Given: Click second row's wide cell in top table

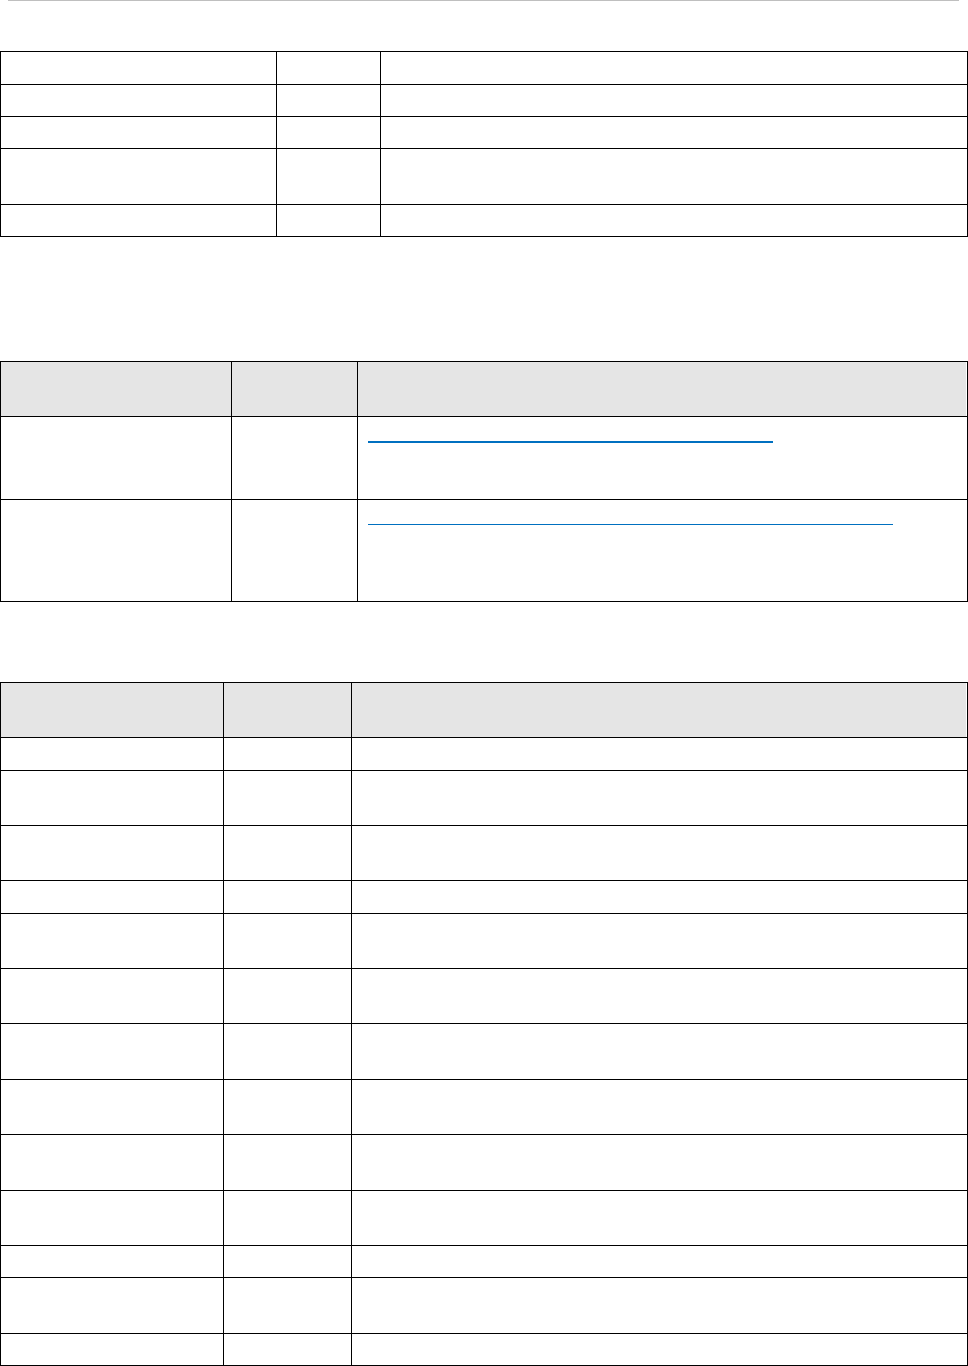Looking at the screenshot, I should pyautogui.click(x=673, y=100).
